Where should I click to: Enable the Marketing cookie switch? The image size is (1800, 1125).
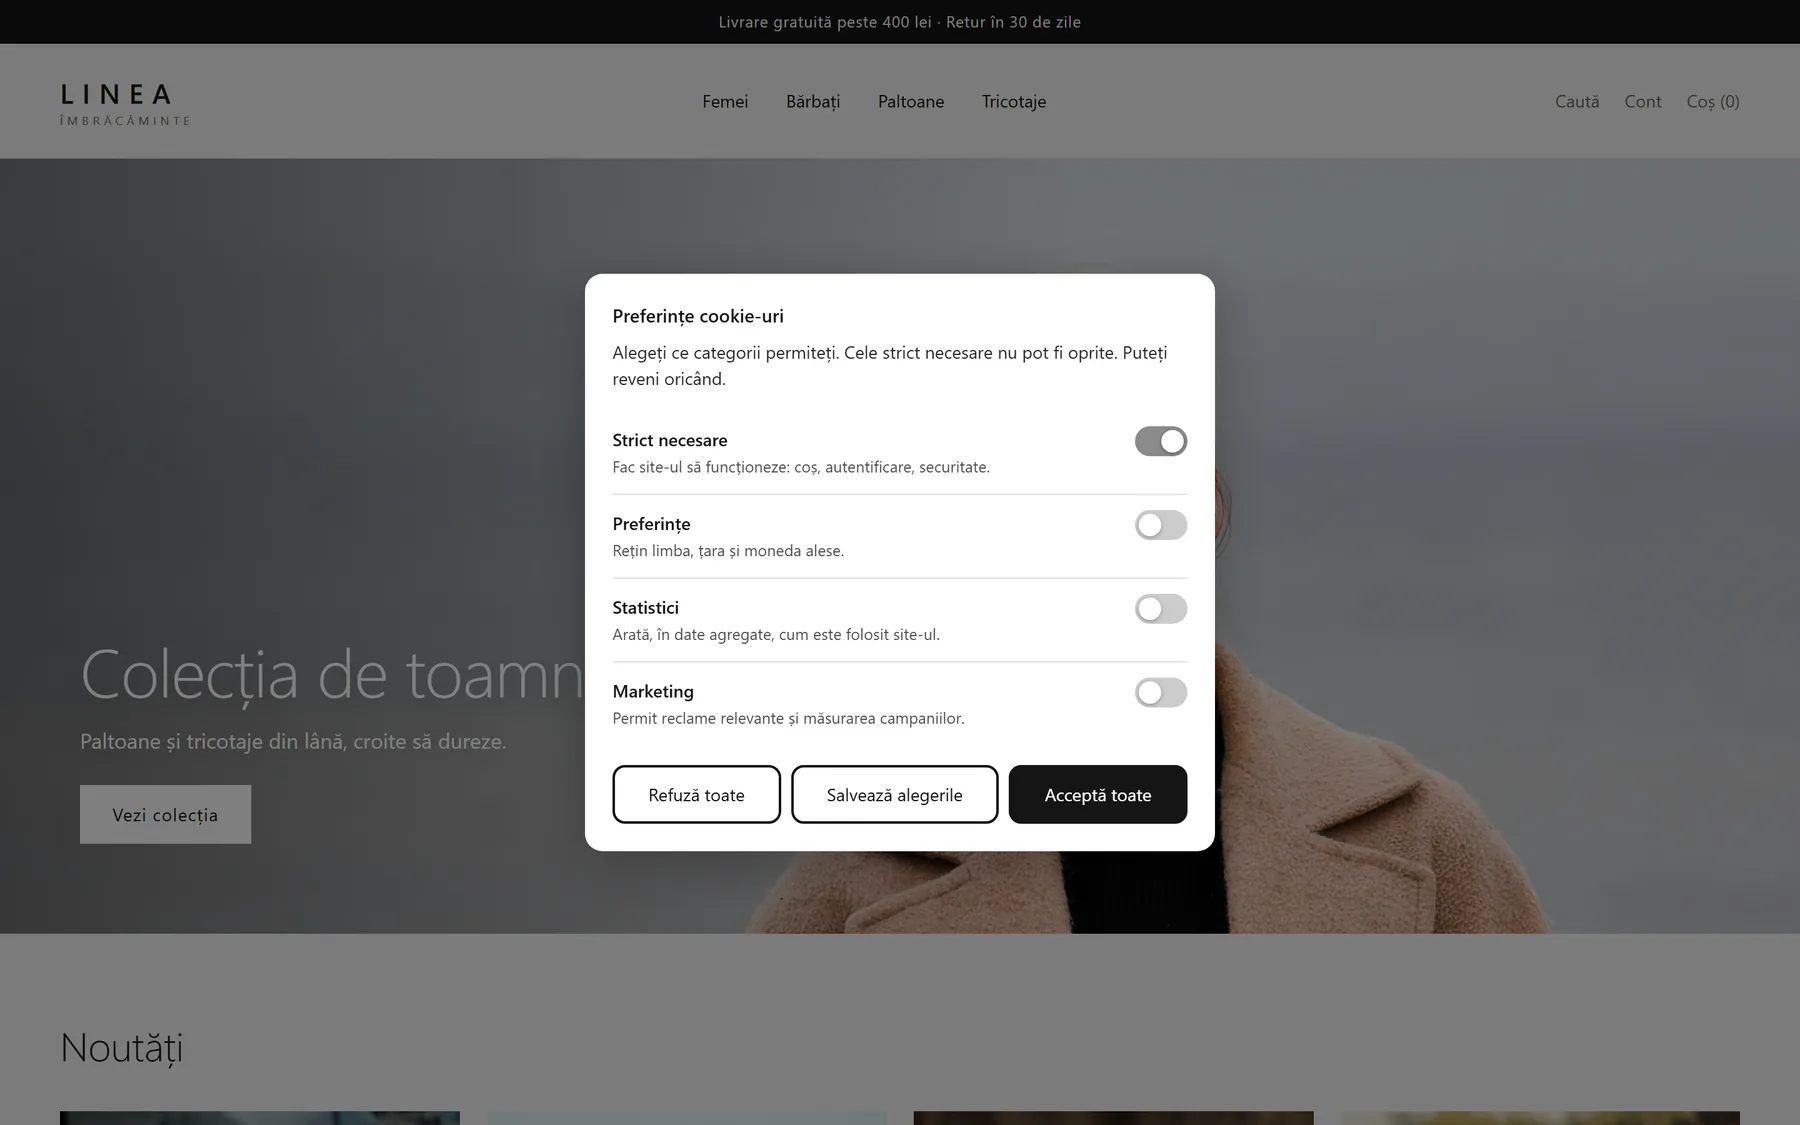click(x=1160, y=693)
